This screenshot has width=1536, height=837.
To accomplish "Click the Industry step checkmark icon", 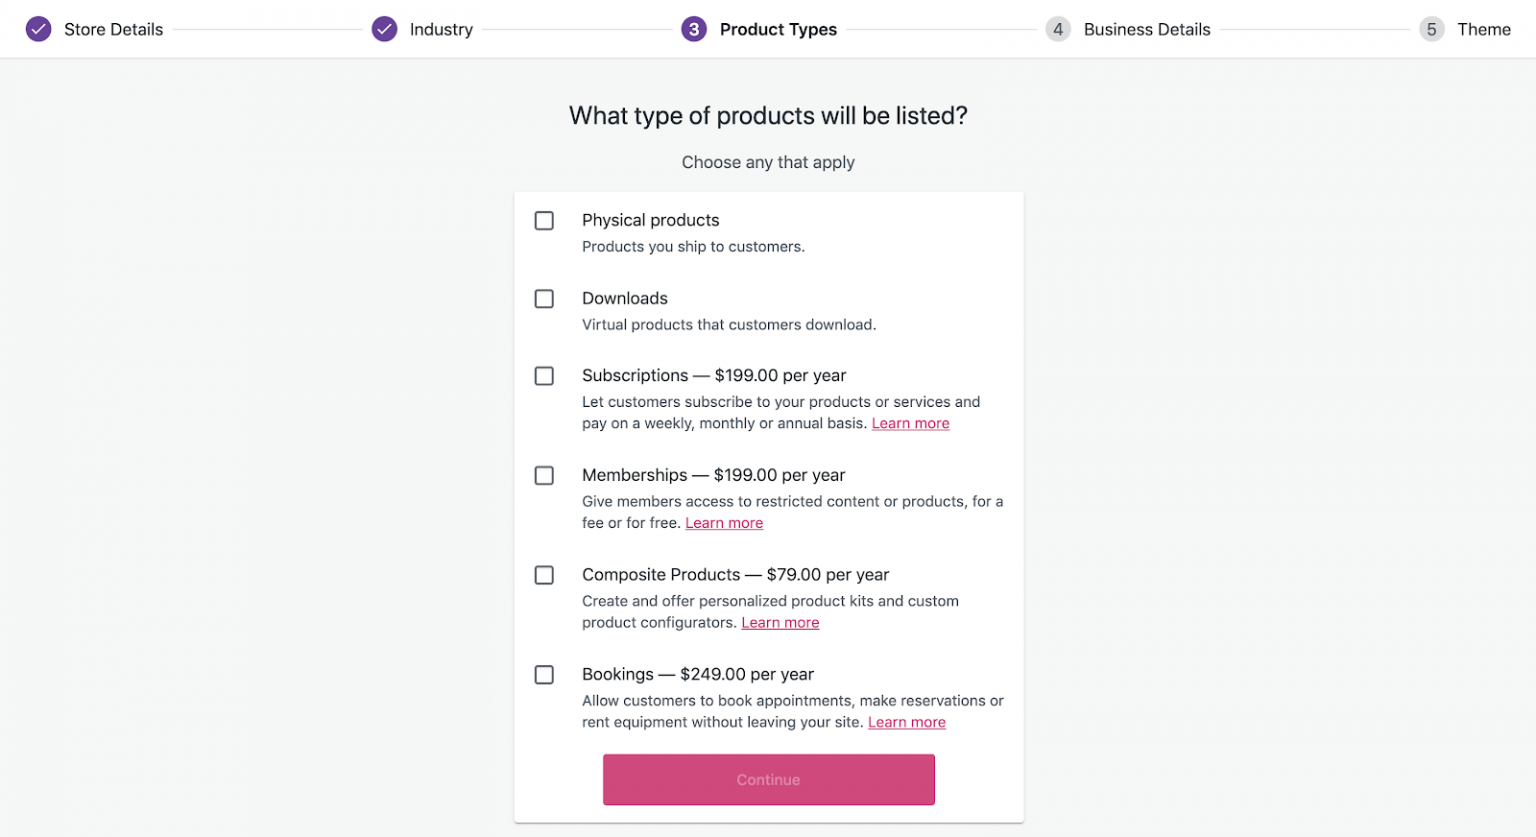I will click(385, 29).
